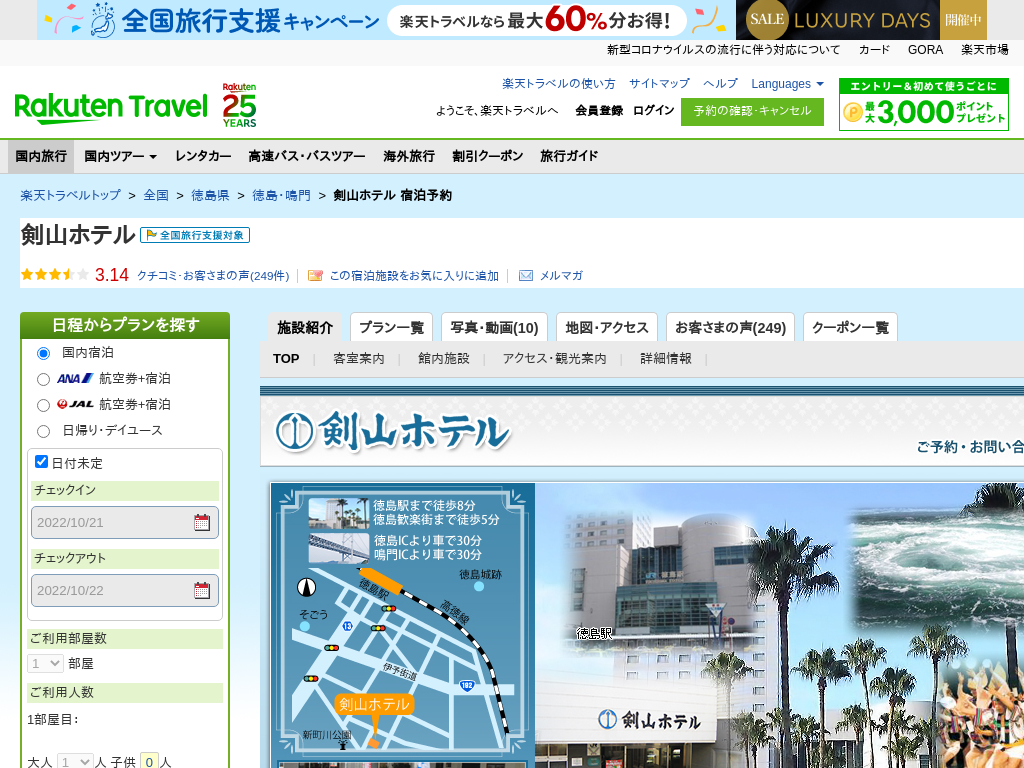
Task: Go to 楽天トラベルトップ breadcrumb
Action: pos(71,195)
